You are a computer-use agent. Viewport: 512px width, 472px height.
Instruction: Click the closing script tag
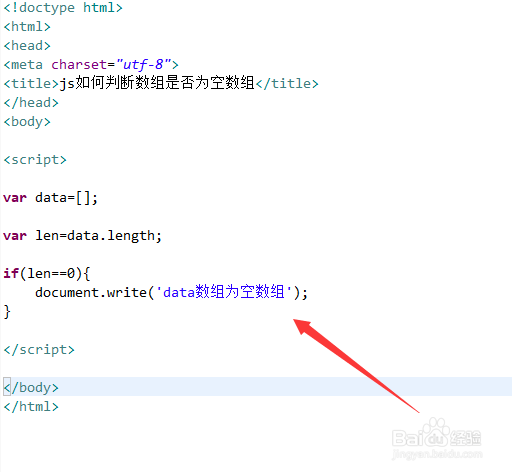(x=39, y=349)
